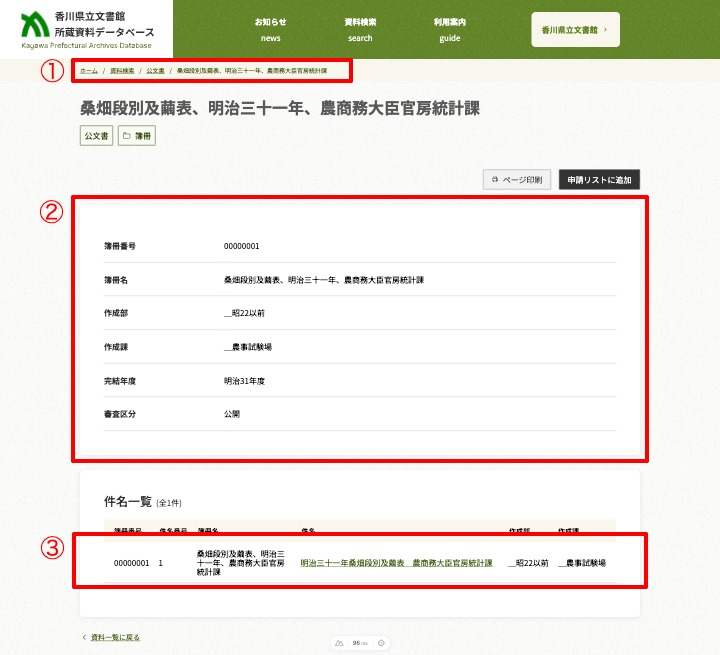Click the 完結年度 value 明治31年度
Screen dimensions: 720x655
click(x=244, y=381)
